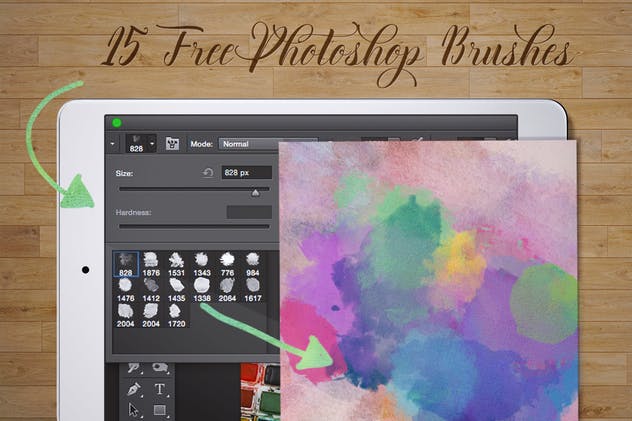632x421 pixels.
Task: Select the 1531 brush preset
Action: click(x=177, y=264)
